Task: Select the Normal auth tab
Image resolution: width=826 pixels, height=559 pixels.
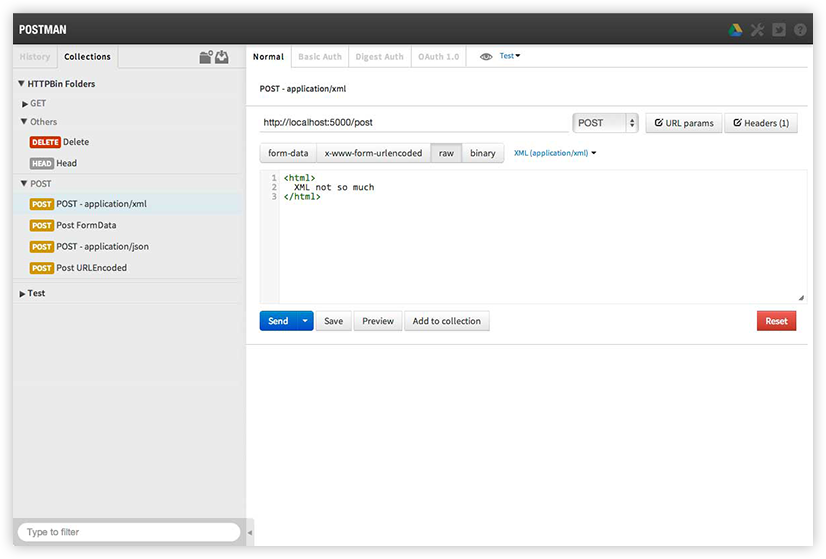Action: [x=268, y=56]
